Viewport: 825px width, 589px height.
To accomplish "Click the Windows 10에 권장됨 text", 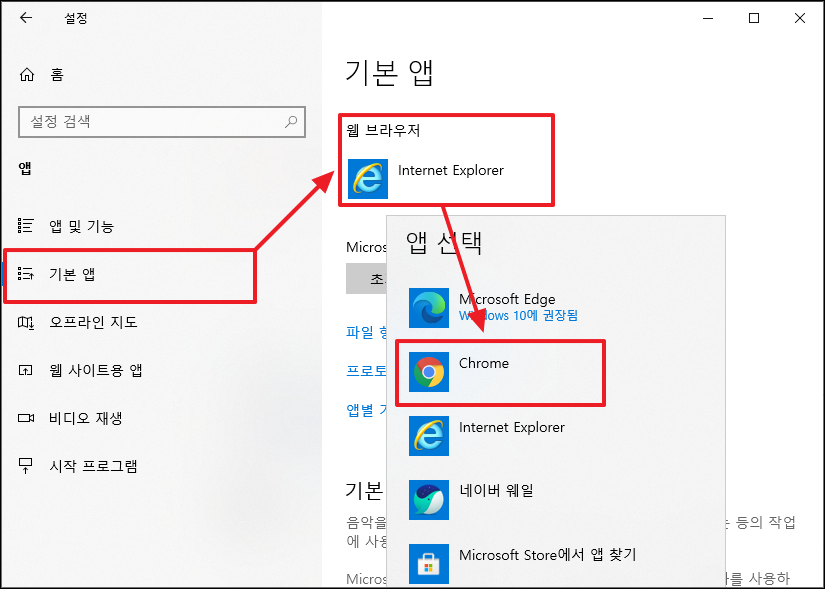I will click(x=518, y=316).
